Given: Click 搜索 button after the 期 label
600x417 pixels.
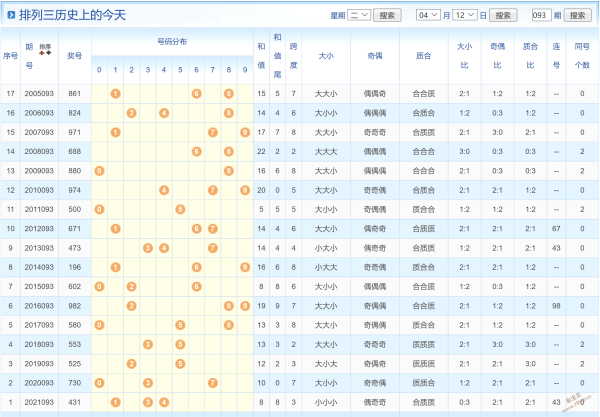Looking at the screenshot, I should point(577,15).
